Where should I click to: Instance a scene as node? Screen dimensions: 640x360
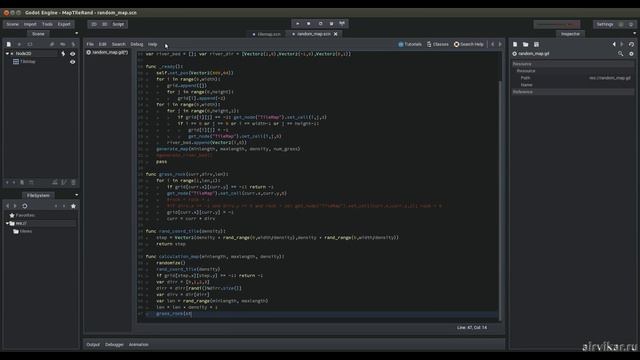(x=19, y=44)
